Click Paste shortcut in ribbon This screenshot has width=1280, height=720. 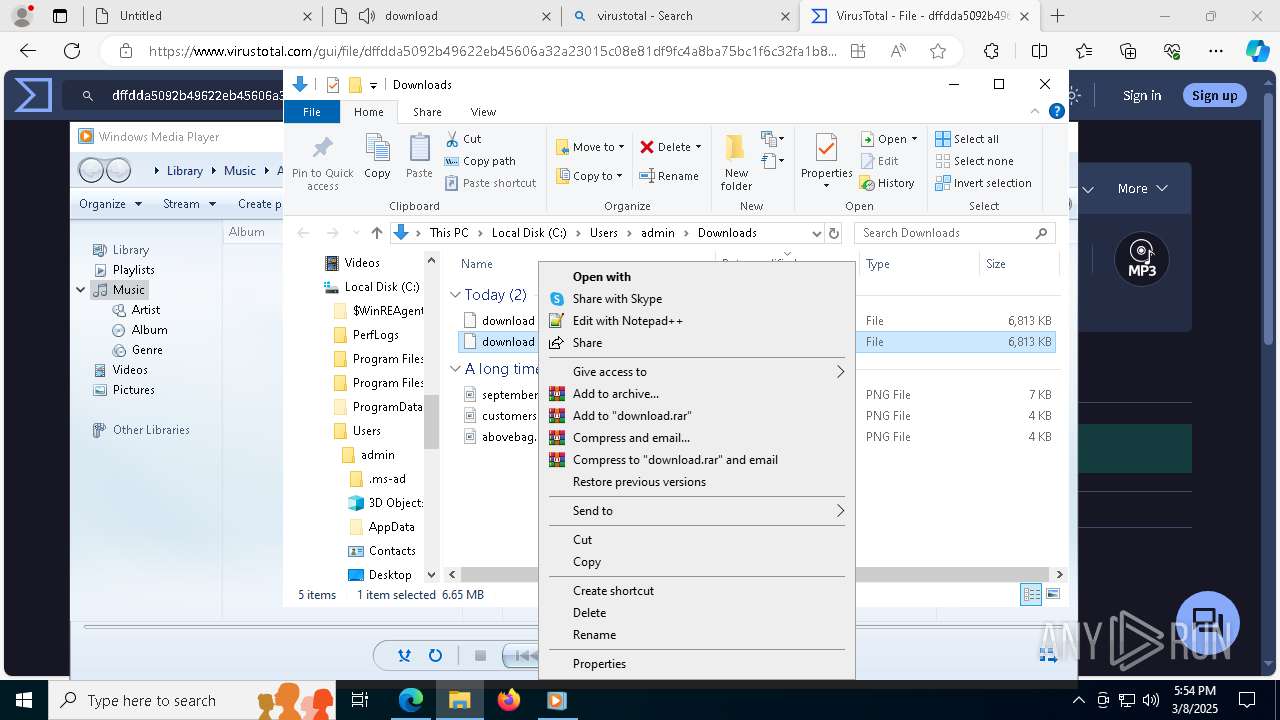coord(490,183)
